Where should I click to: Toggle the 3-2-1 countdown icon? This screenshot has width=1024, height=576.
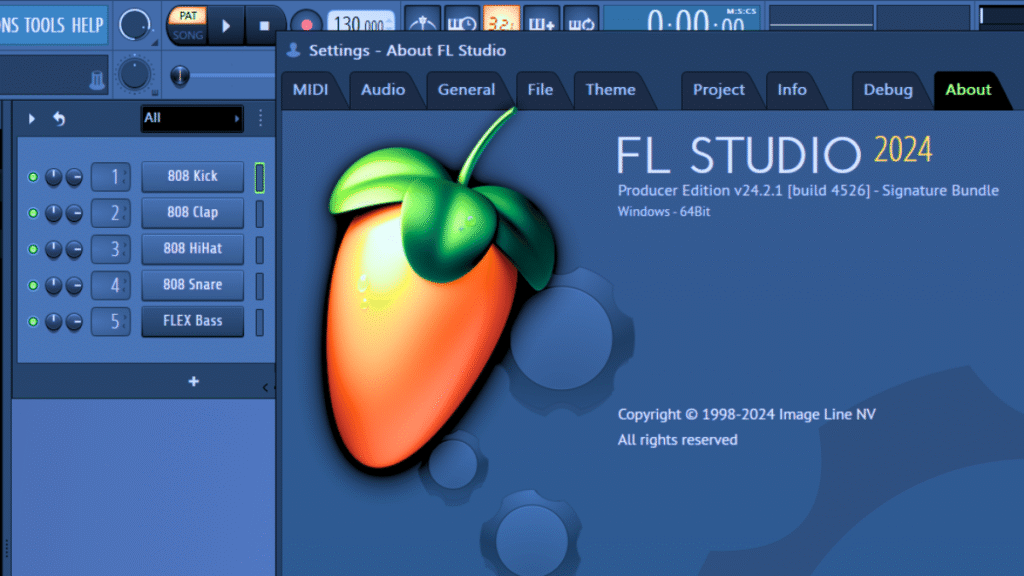(x=502, y=22)
